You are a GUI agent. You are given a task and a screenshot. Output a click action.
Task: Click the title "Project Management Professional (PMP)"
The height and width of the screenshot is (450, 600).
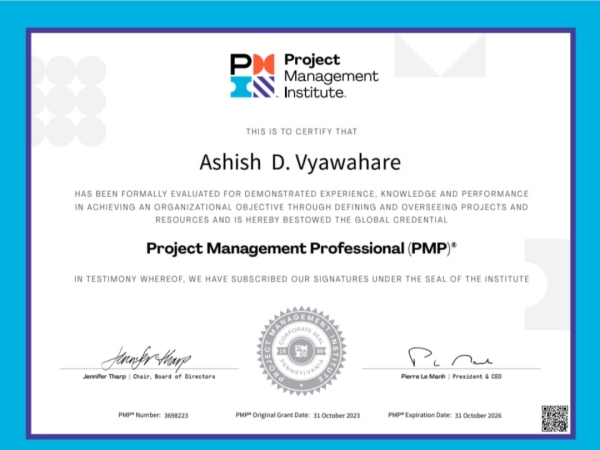tap(301, 249)
